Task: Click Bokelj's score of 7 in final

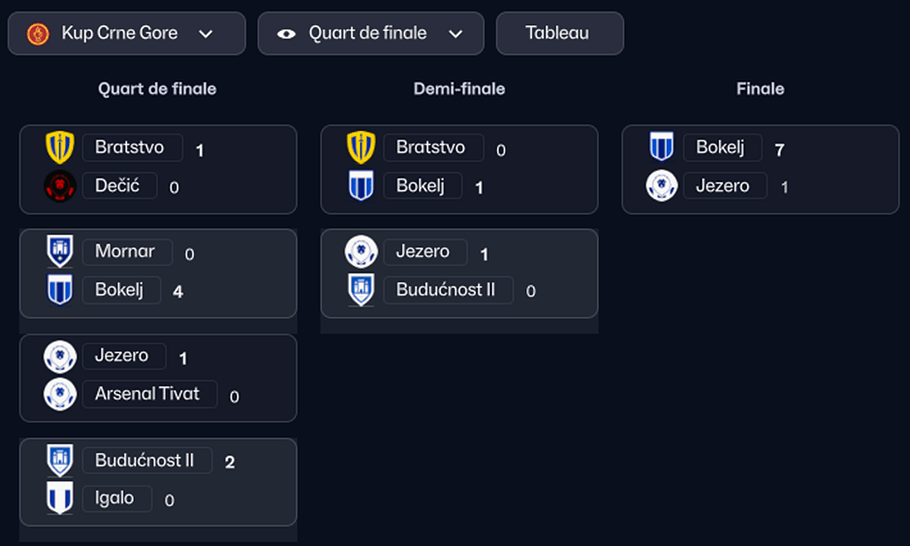Action: [780, 150]
